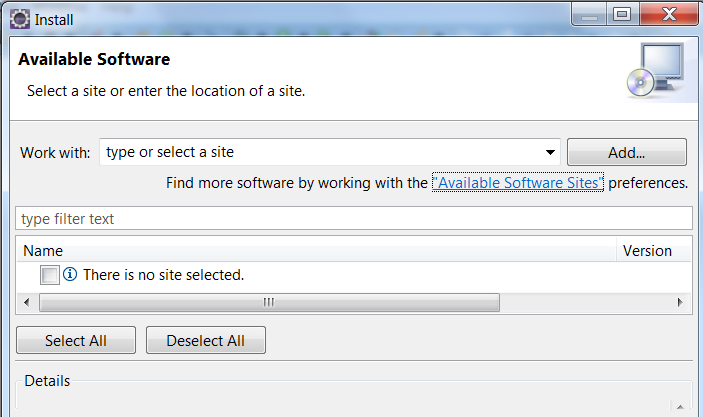Image resolution: width=703 pixels, height=417 pixels.
Task: Click the info icon beside no site selected
Action: pyautogui.click(x=70, y=274)
